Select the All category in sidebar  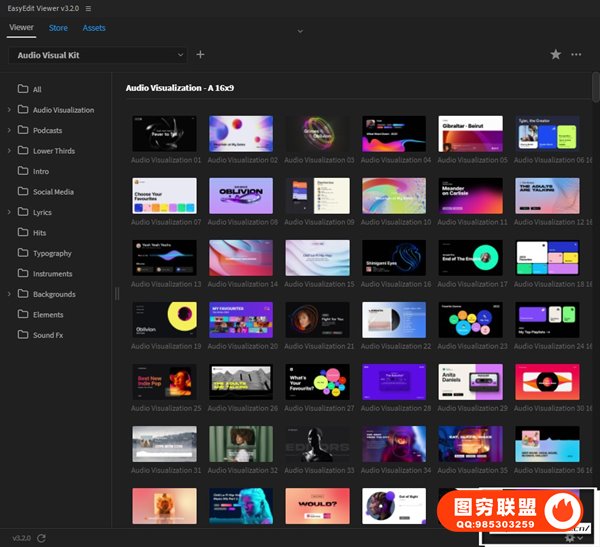[37, 89]
